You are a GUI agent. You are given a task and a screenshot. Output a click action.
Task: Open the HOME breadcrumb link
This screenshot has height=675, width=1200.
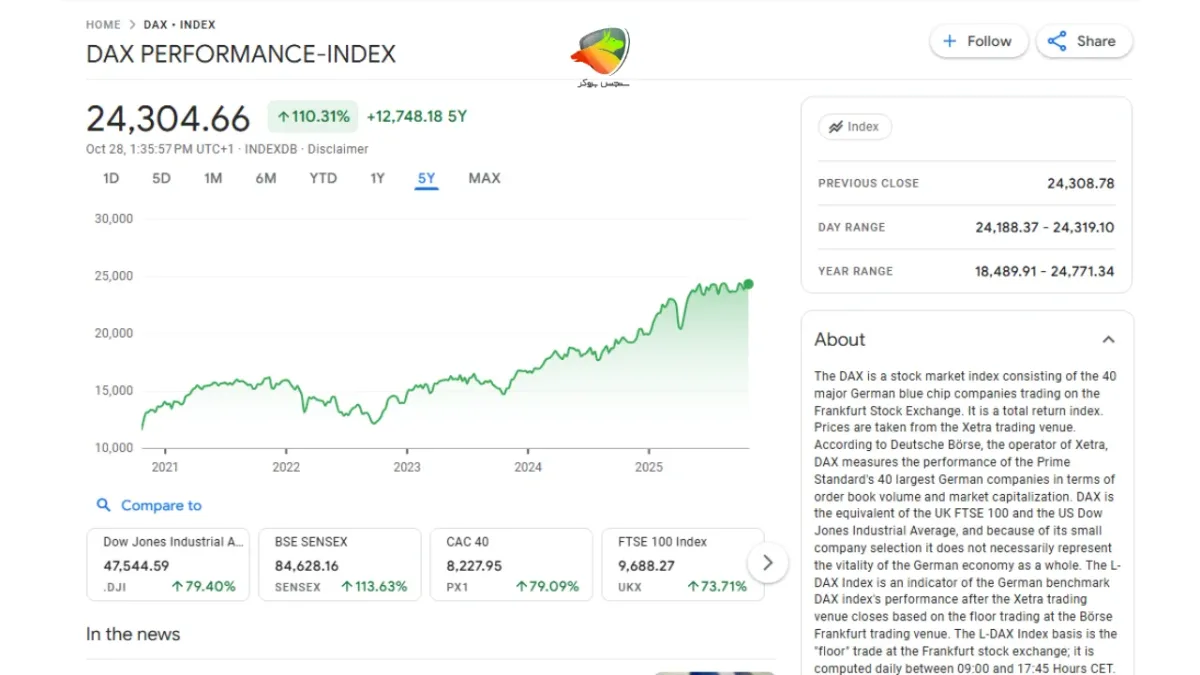click(103, 25)
